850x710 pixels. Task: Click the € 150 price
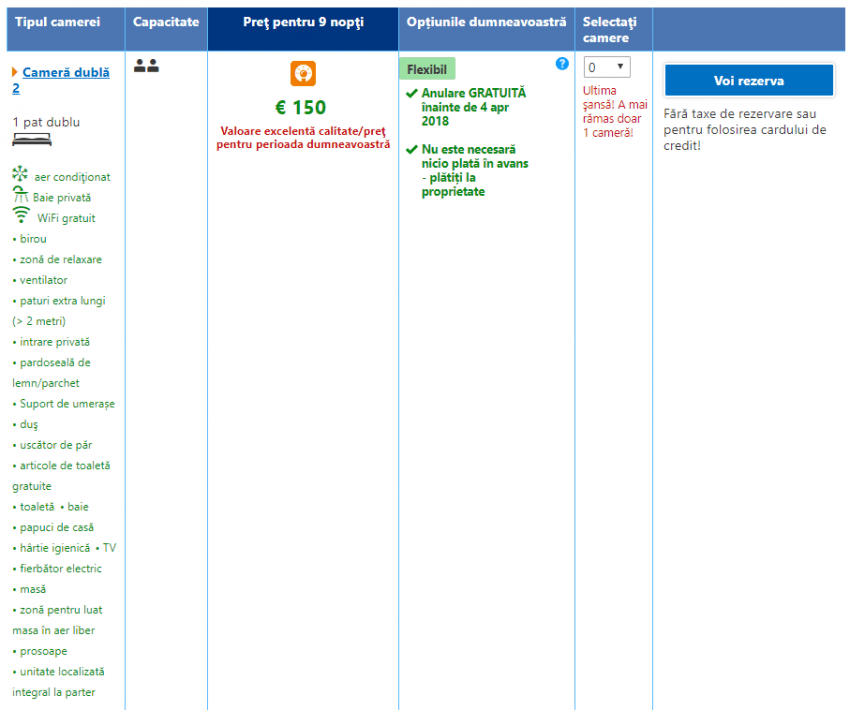click(x=301, y=108)
